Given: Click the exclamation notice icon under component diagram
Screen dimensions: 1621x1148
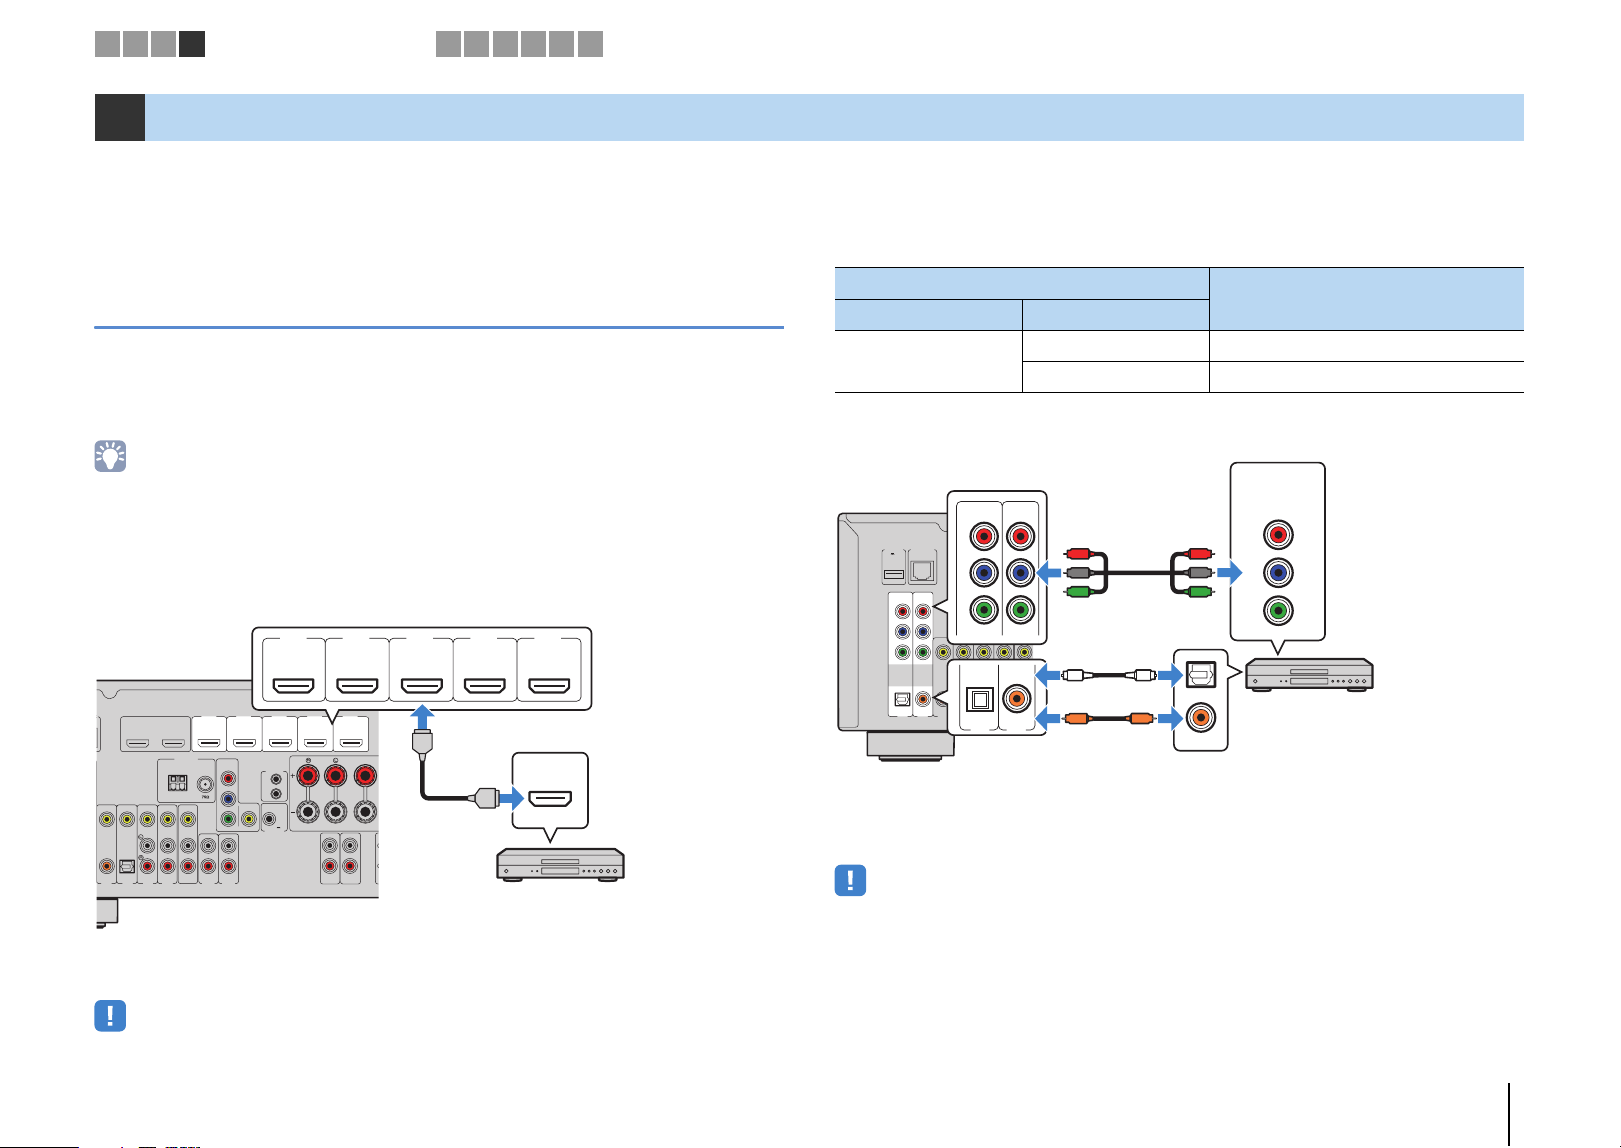Looking at the screenshot, I should pyautogui.click(x=850, y=880).
